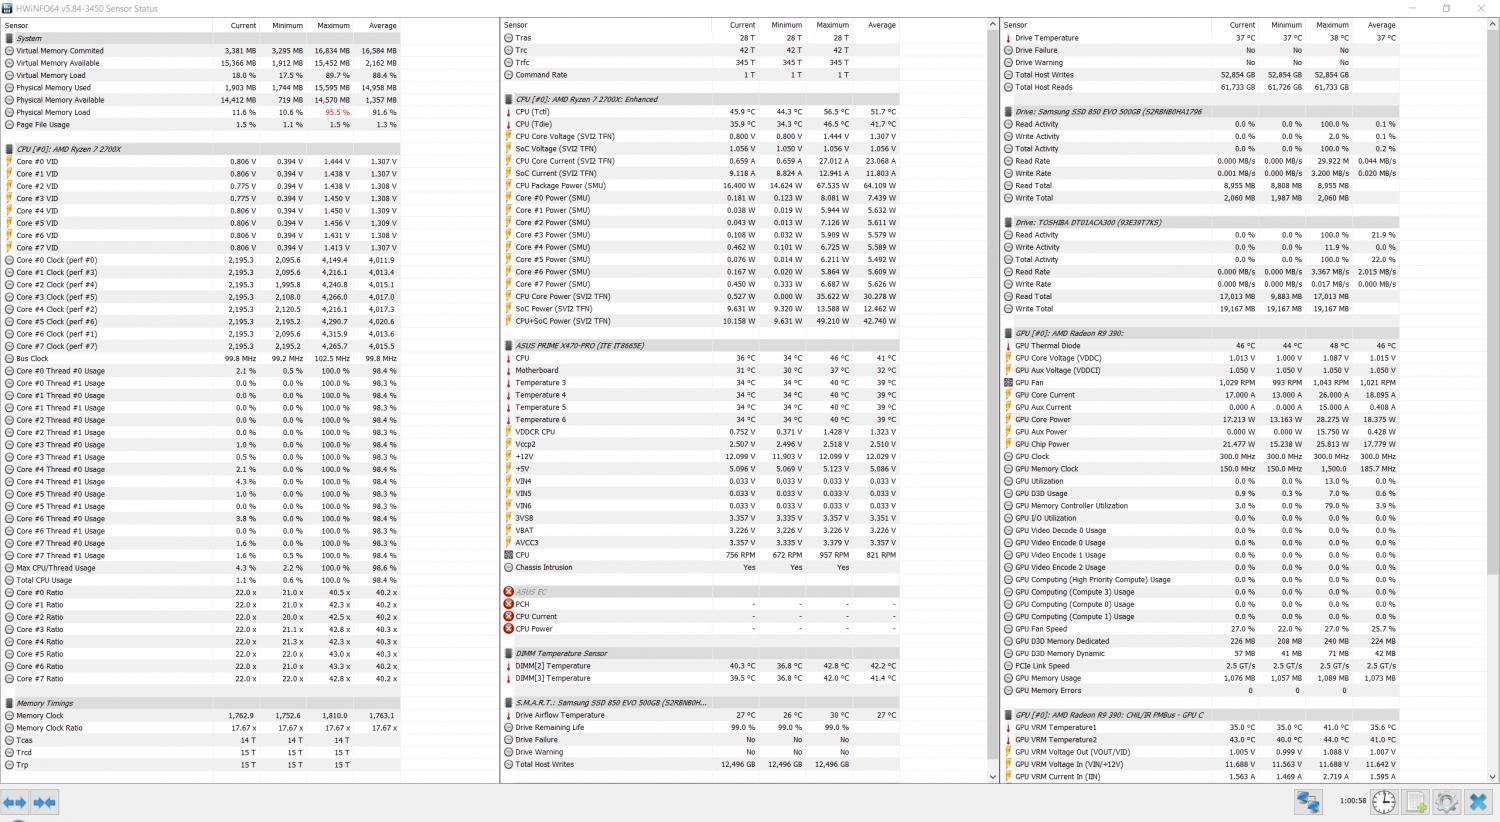The image size is (1500, 822).
Task: Click the thermometer icon beside CPU (Tctl)
Action: tap(509, 112)
